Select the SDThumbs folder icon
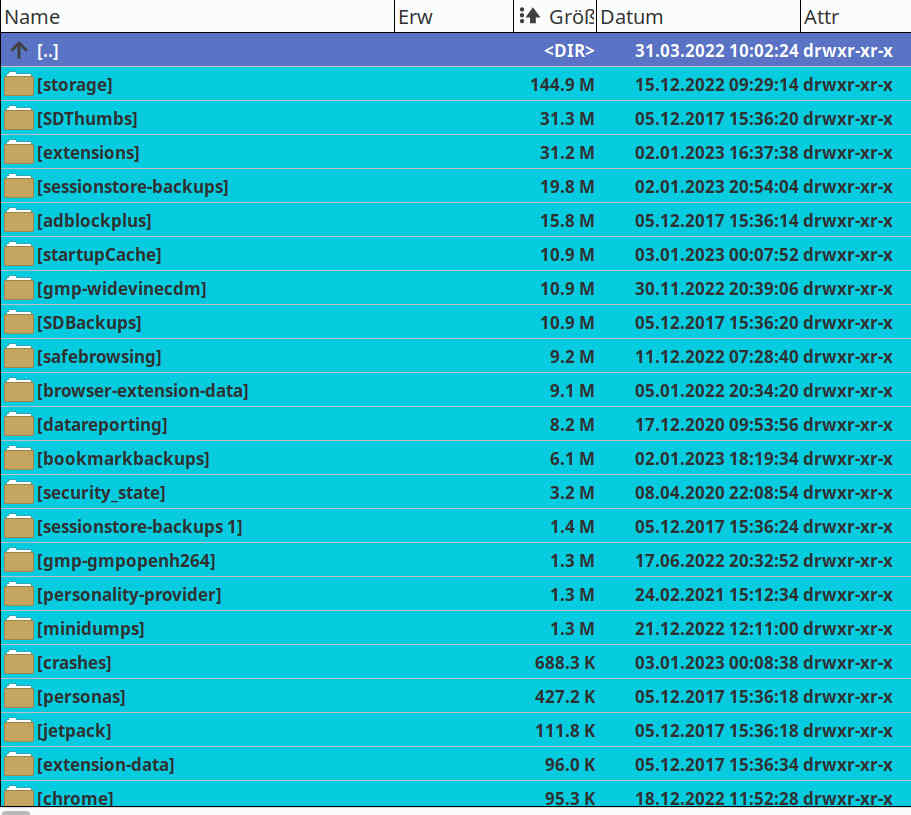The height and width of the screenshot is (815, 911). tap(18, 119)
